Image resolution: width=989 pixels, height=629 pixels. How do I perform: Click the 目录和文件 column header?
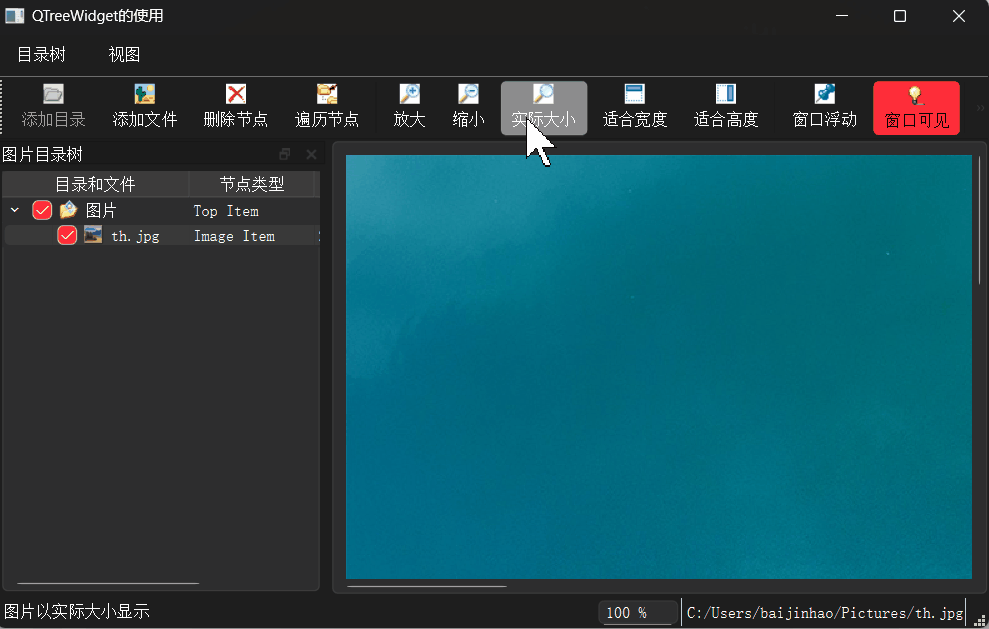(x=95, y=184)
